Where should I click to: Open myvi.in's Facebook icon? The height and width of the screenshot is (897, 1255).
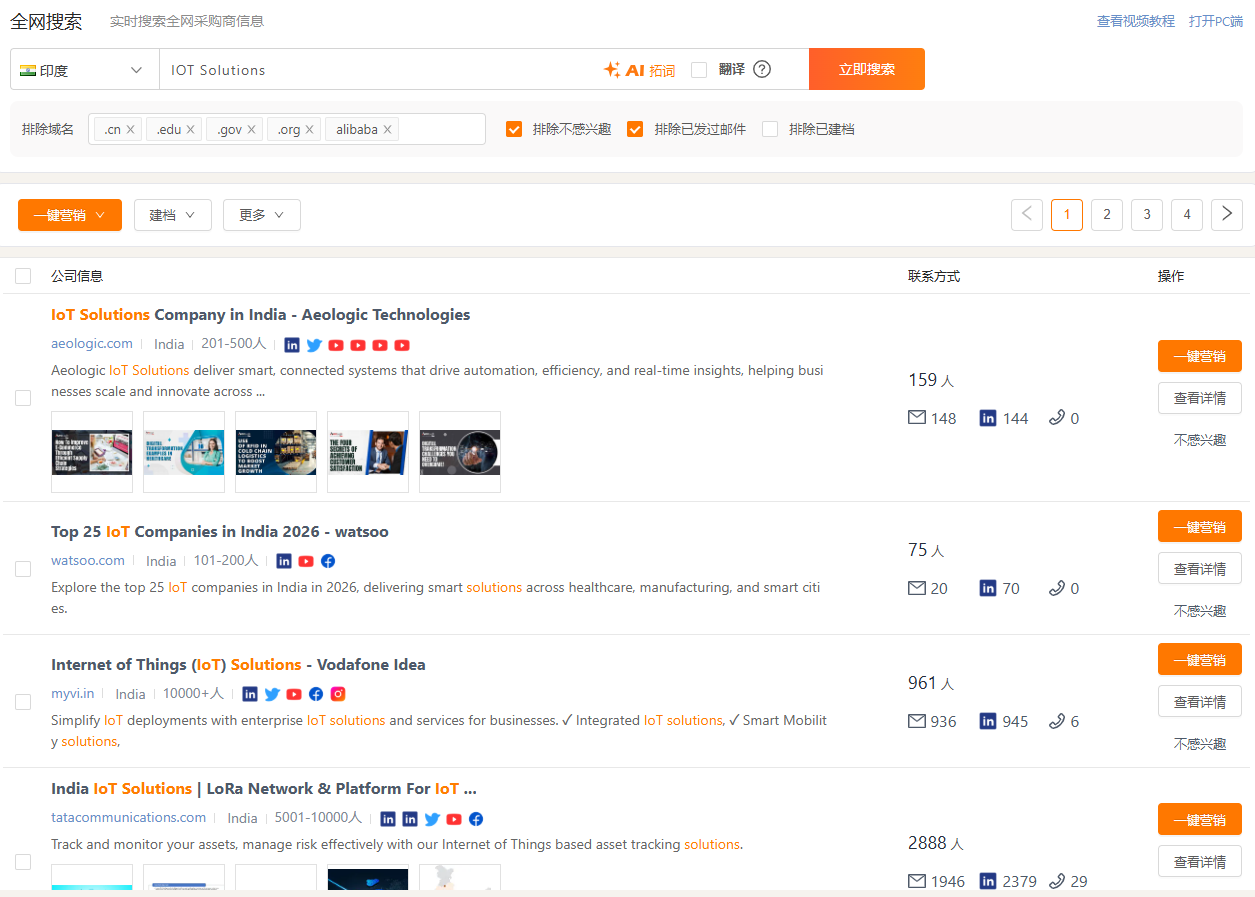click(x=316, y=694)
